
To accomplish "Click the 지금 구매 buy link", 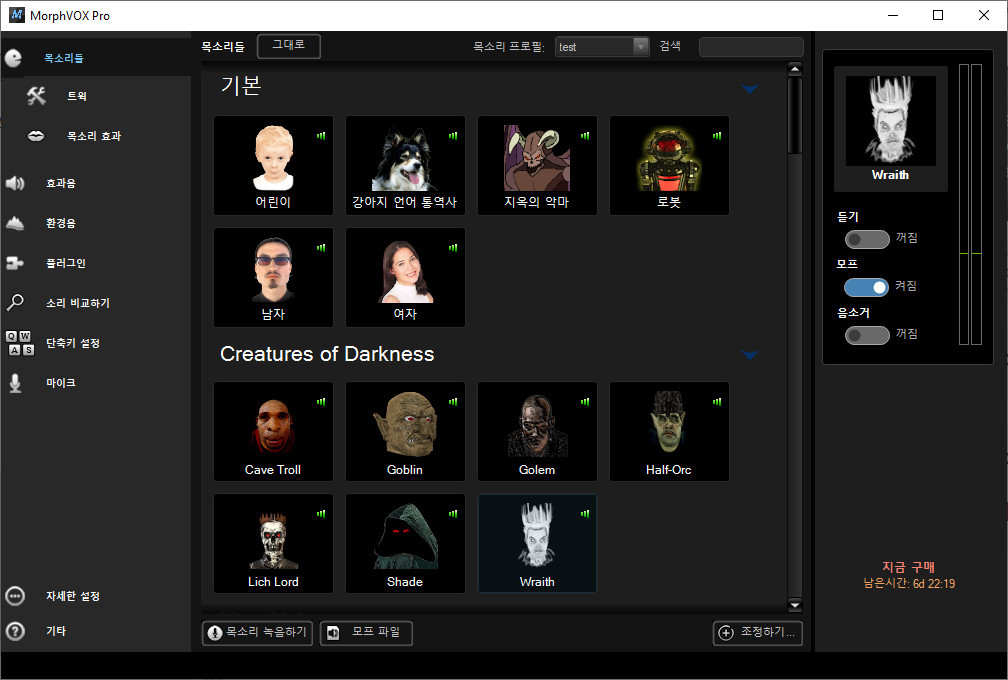I will coord(908,567).
